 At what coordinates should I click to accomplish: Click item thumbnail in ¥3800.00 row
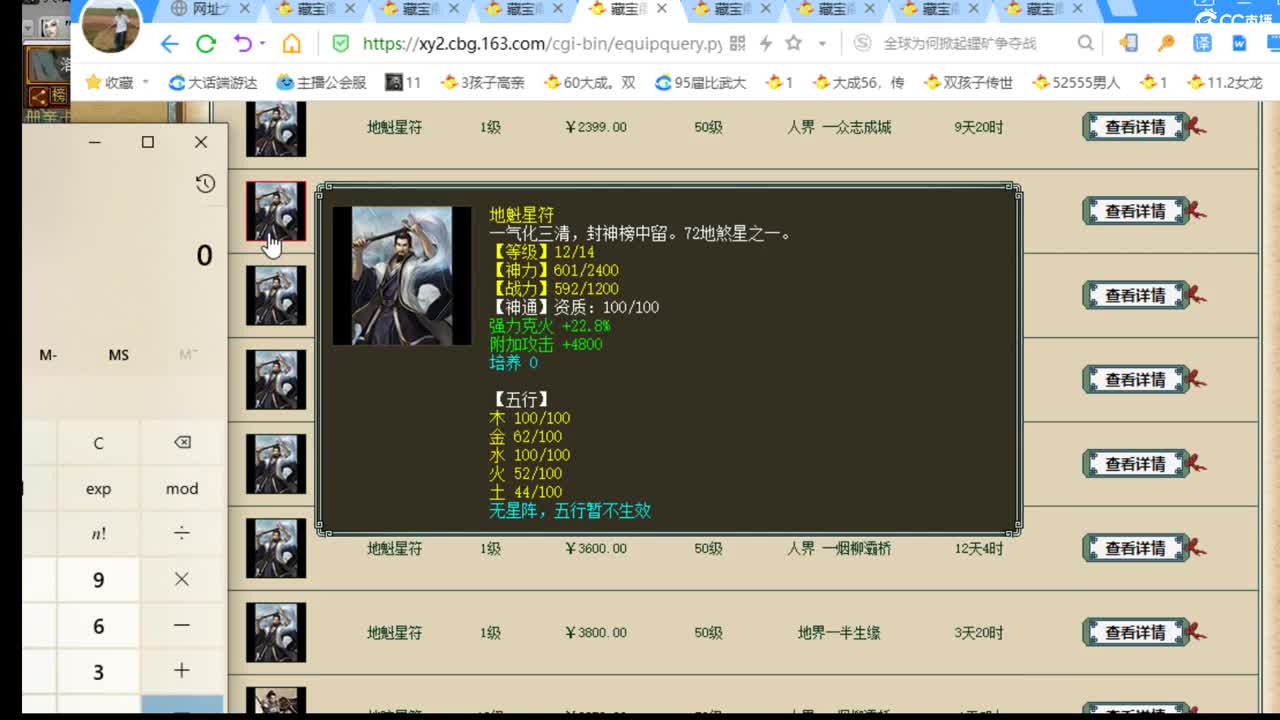(x=276, y=632)
